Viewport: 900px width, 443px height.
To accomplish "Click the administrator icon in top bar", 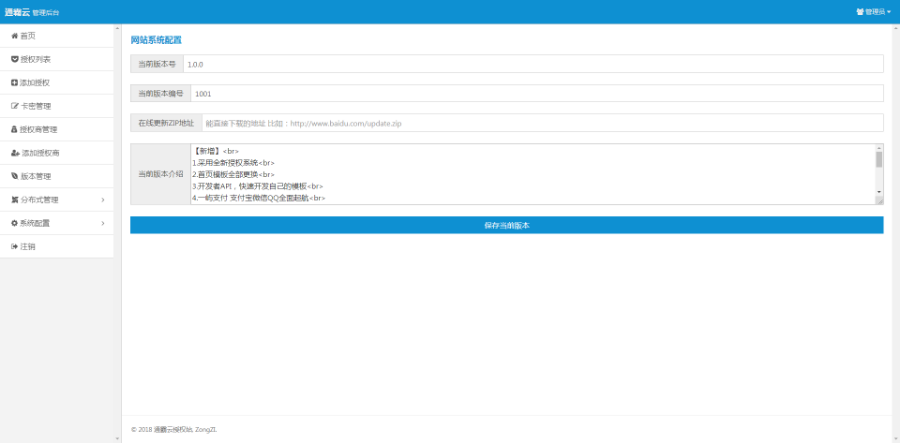I will point(860,11).
